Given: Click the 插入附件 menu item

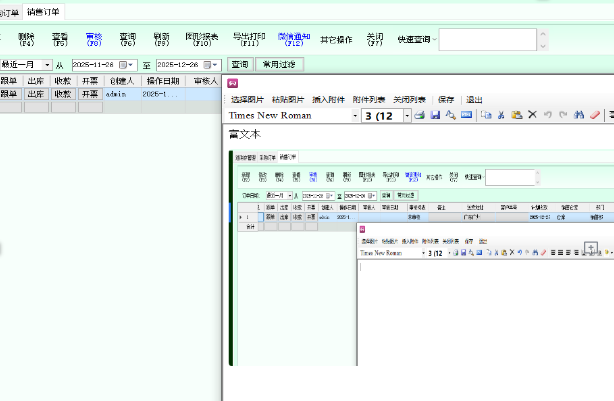Looking at the screenshot, I should click(x=328, y=100).
